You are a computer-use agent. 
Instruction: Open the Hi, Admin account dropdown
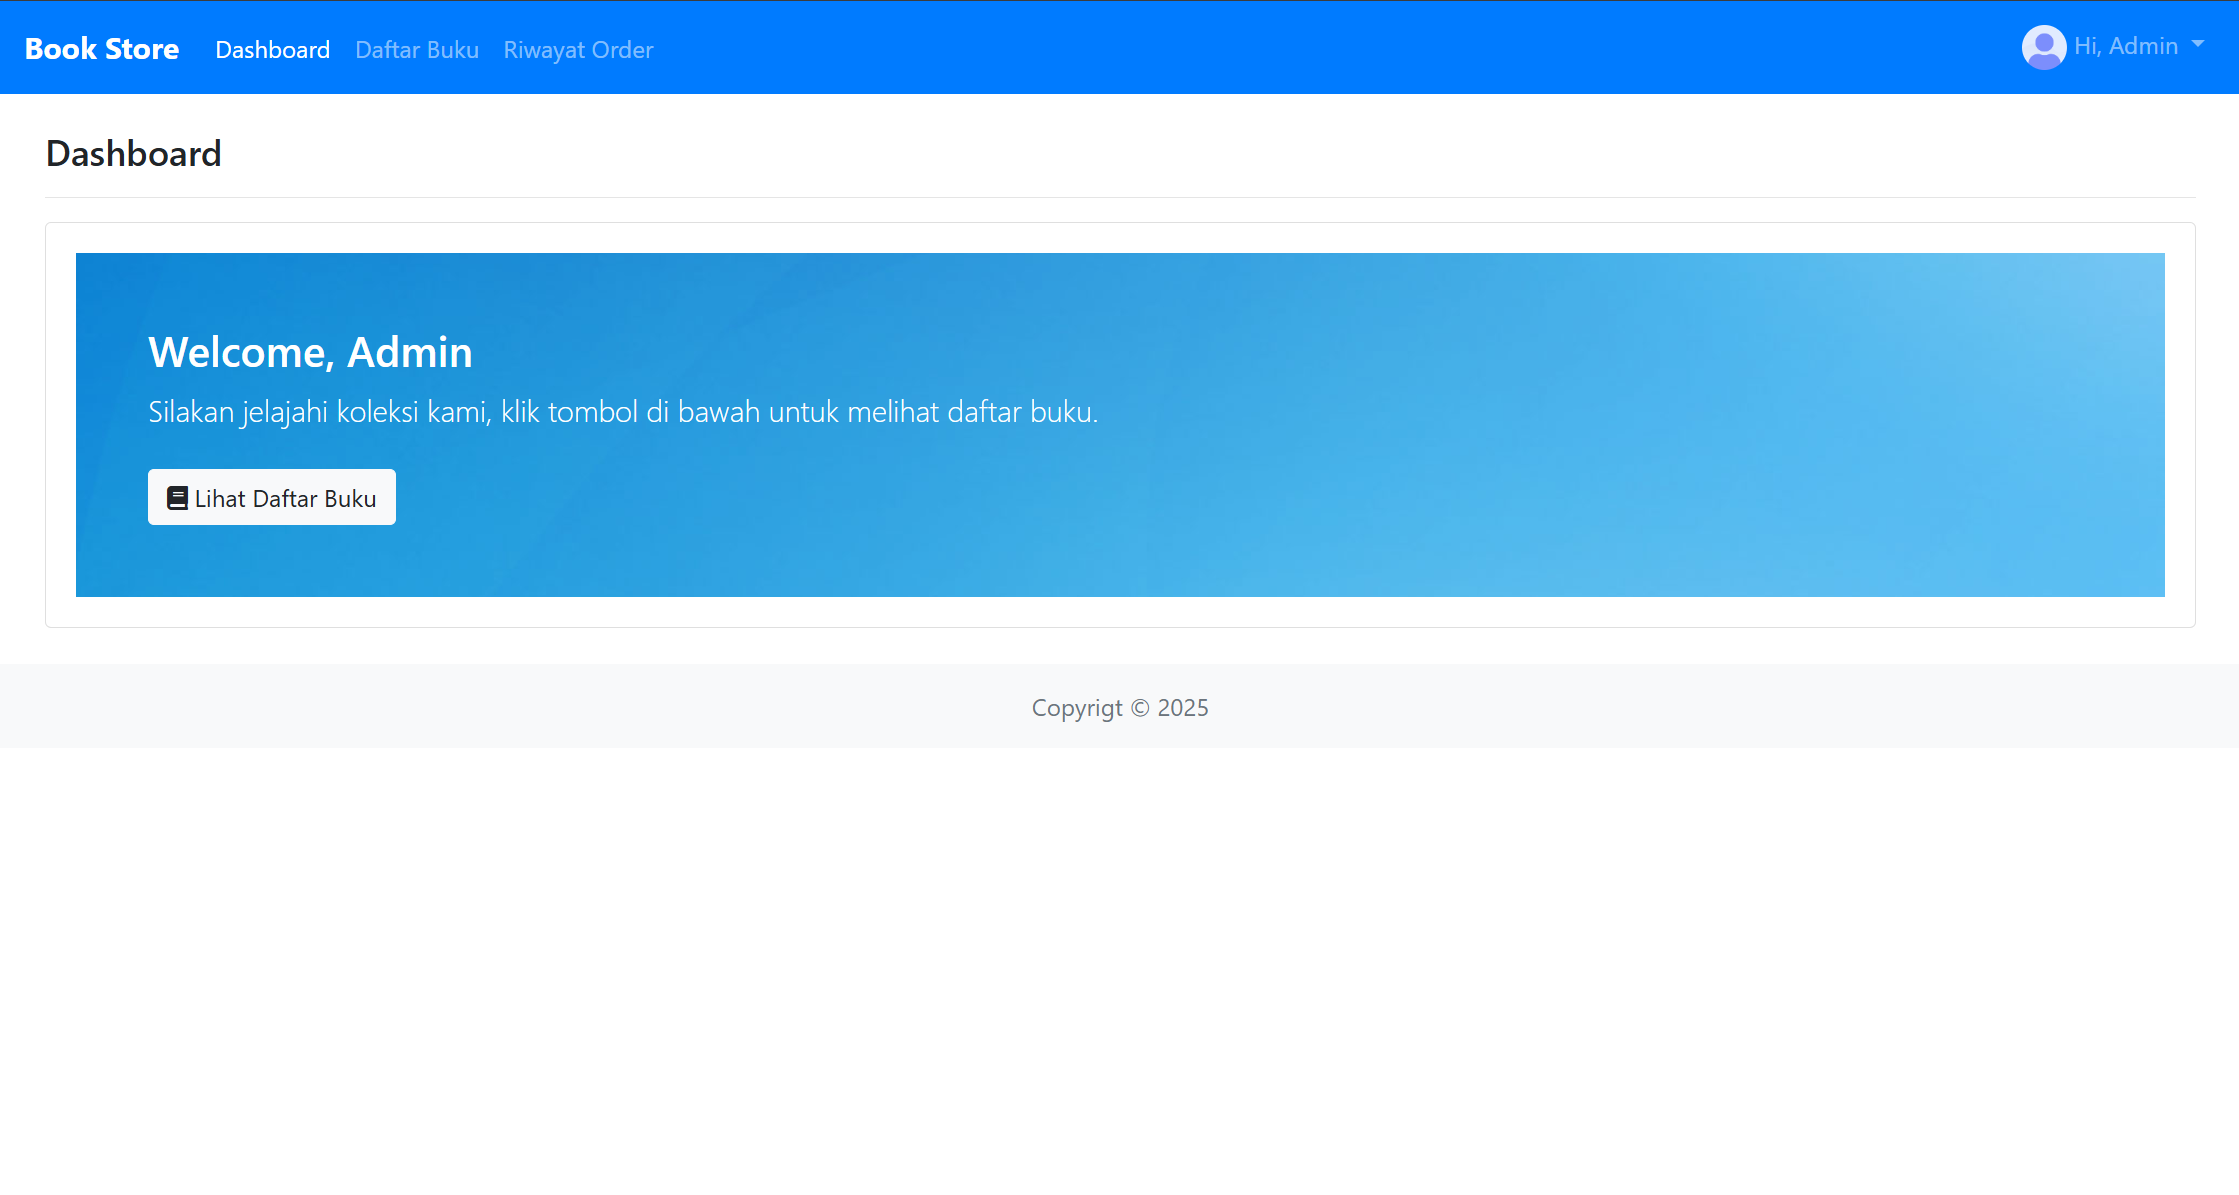2125,46
